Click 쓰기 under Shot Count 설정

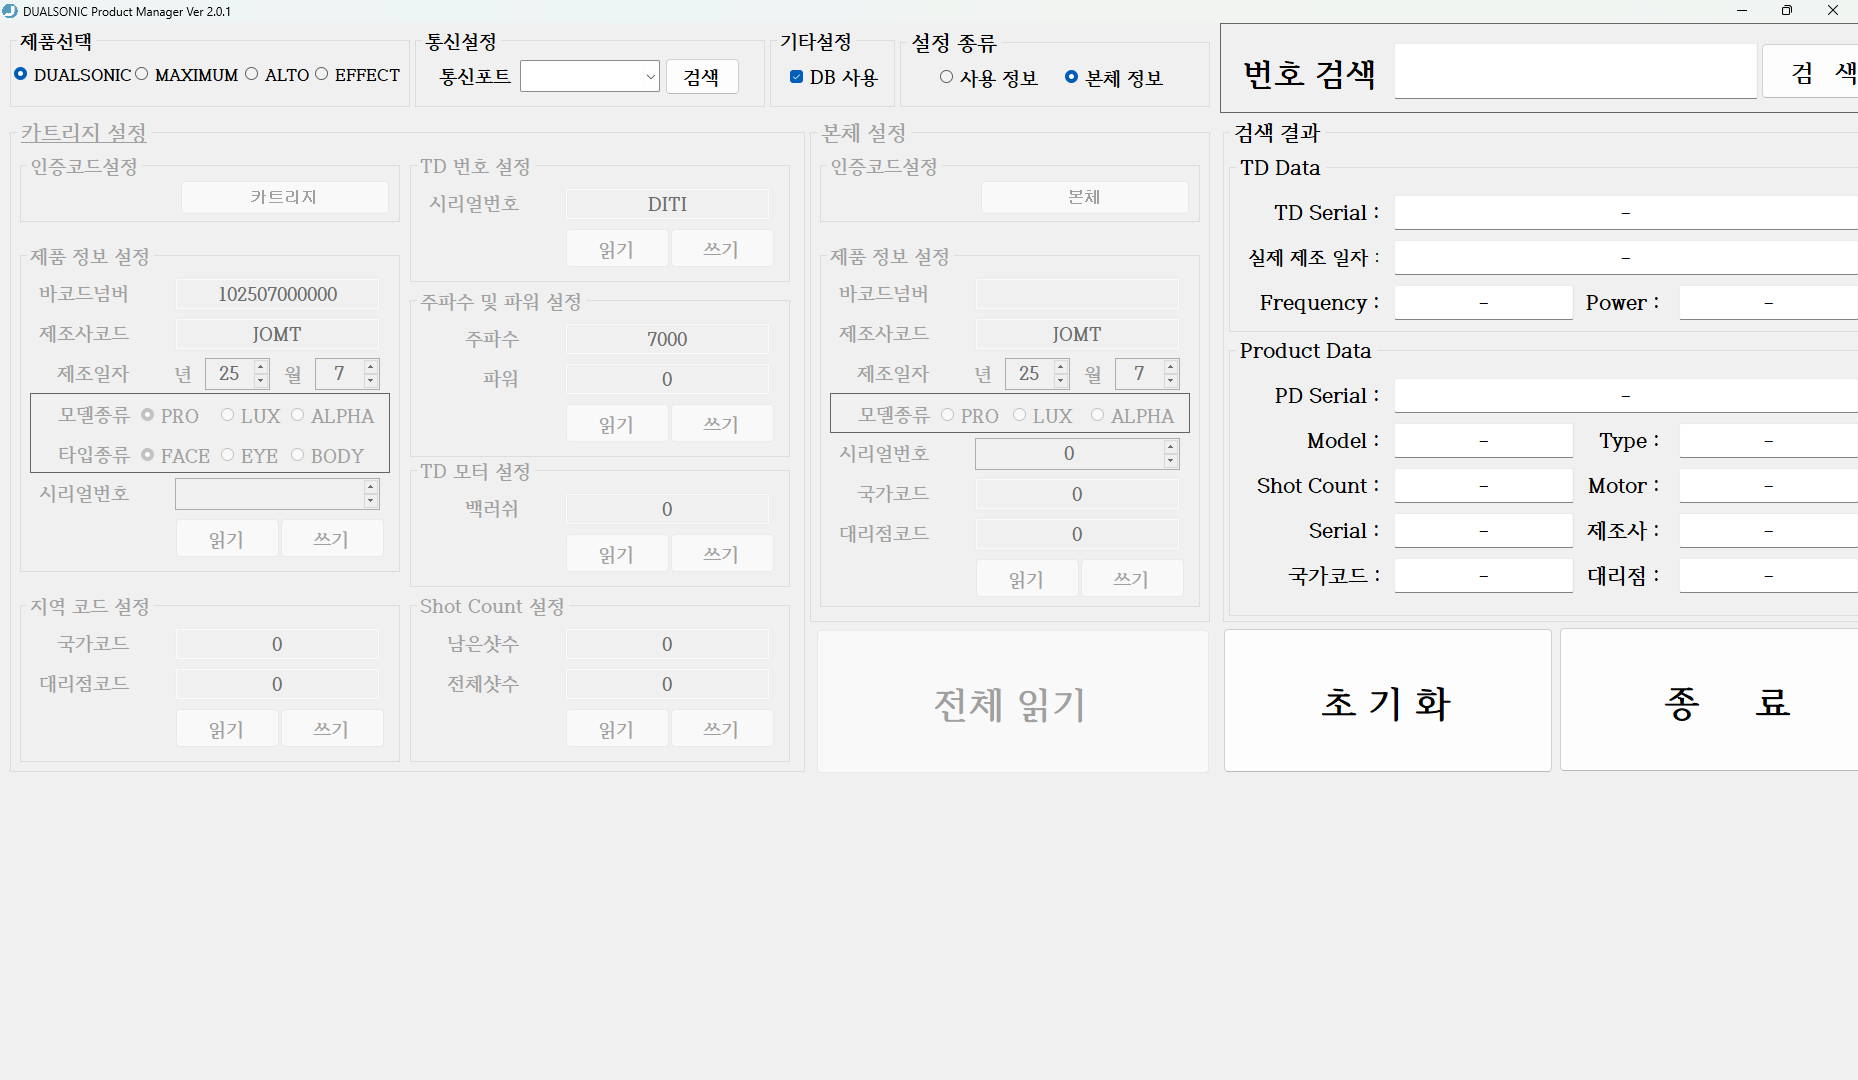click(x=722, y=728)
